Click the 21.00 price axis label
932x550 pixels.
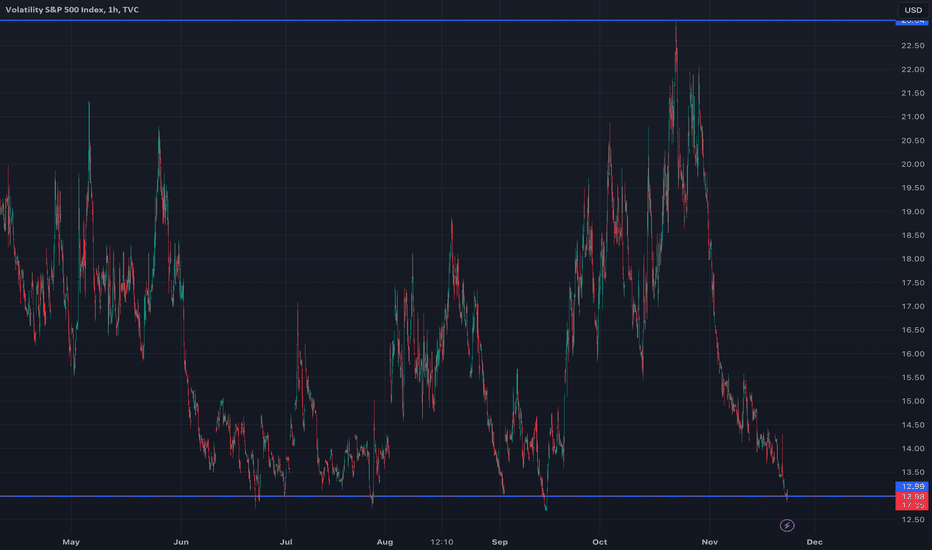click(x=913, y=117)
